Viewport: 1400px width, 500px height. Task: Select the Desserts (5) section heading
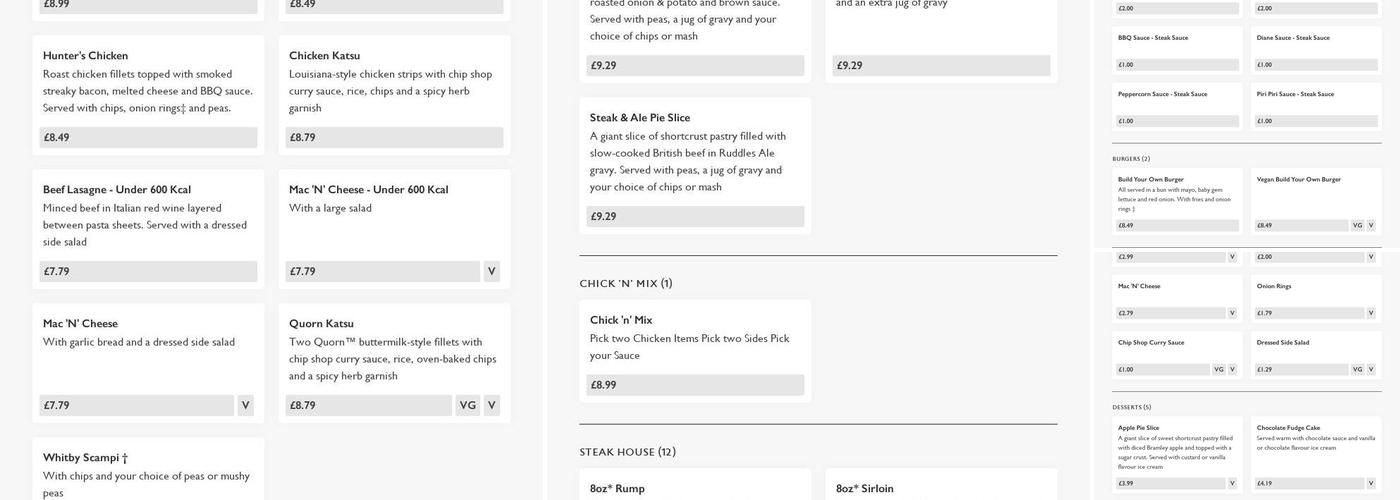[x=1132, y=407]
